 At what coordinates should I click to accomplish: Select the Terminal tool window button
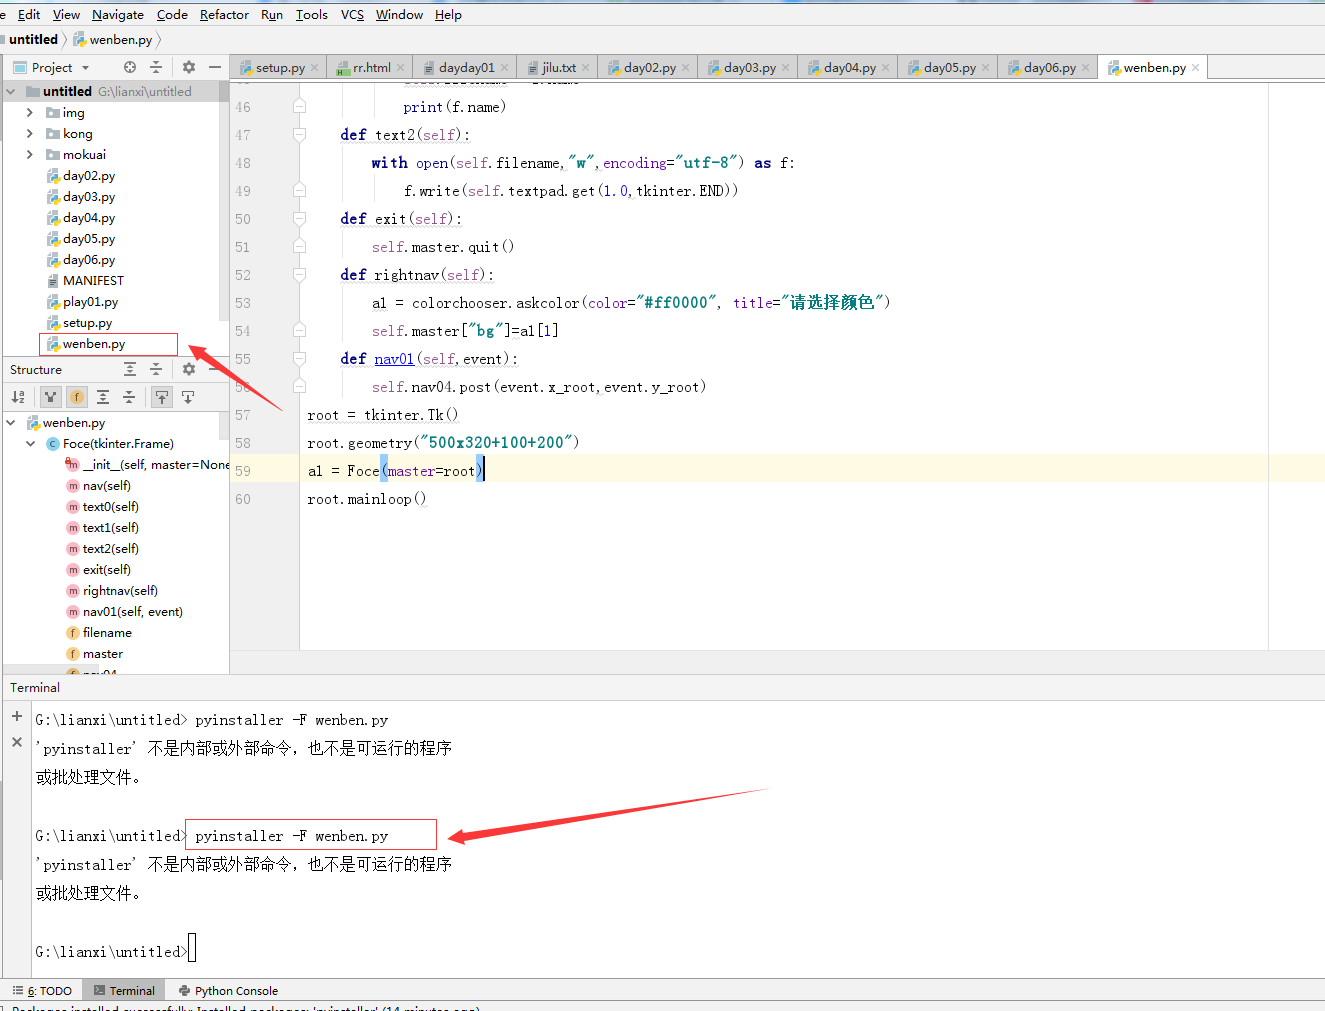click(124, 991)
